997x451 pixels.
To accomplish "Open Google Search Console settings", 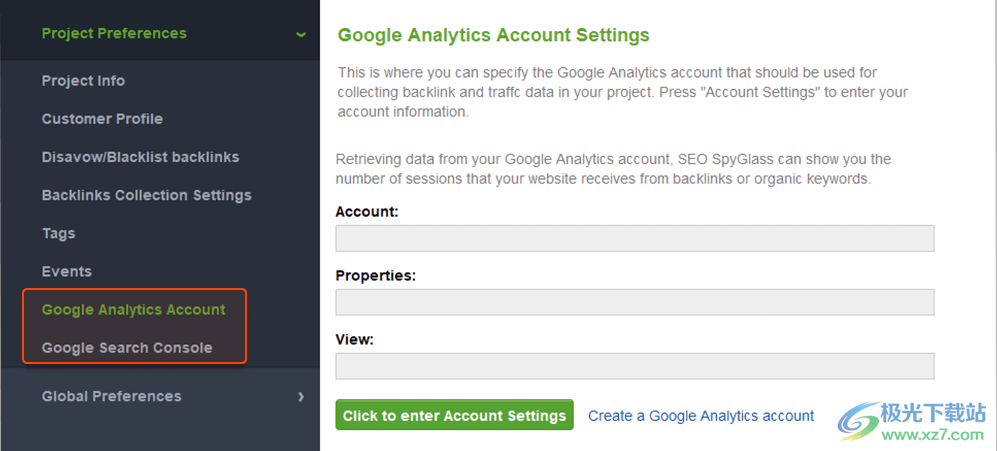I will tap(127, 348).
